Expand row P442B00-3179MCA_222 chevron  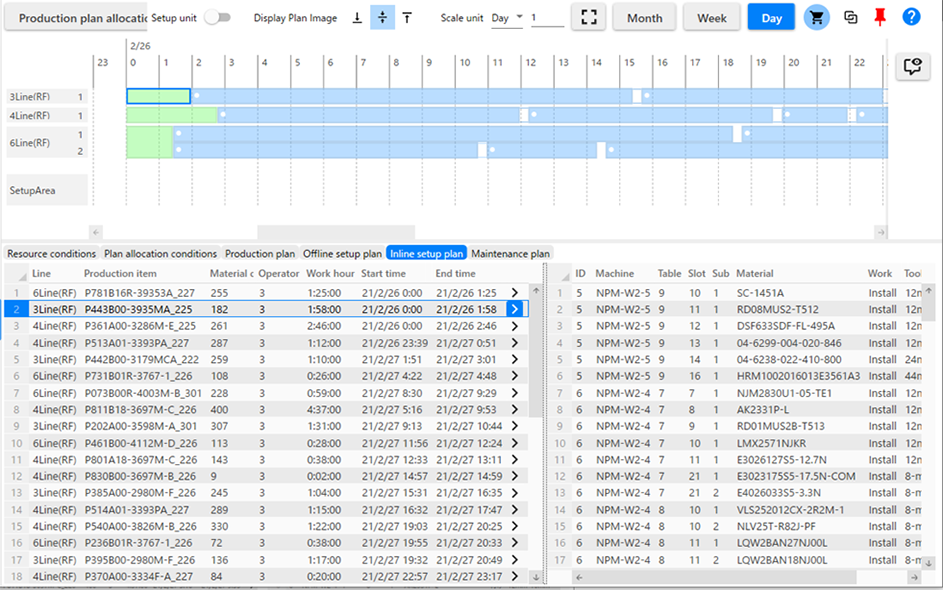tap(515, 360)
